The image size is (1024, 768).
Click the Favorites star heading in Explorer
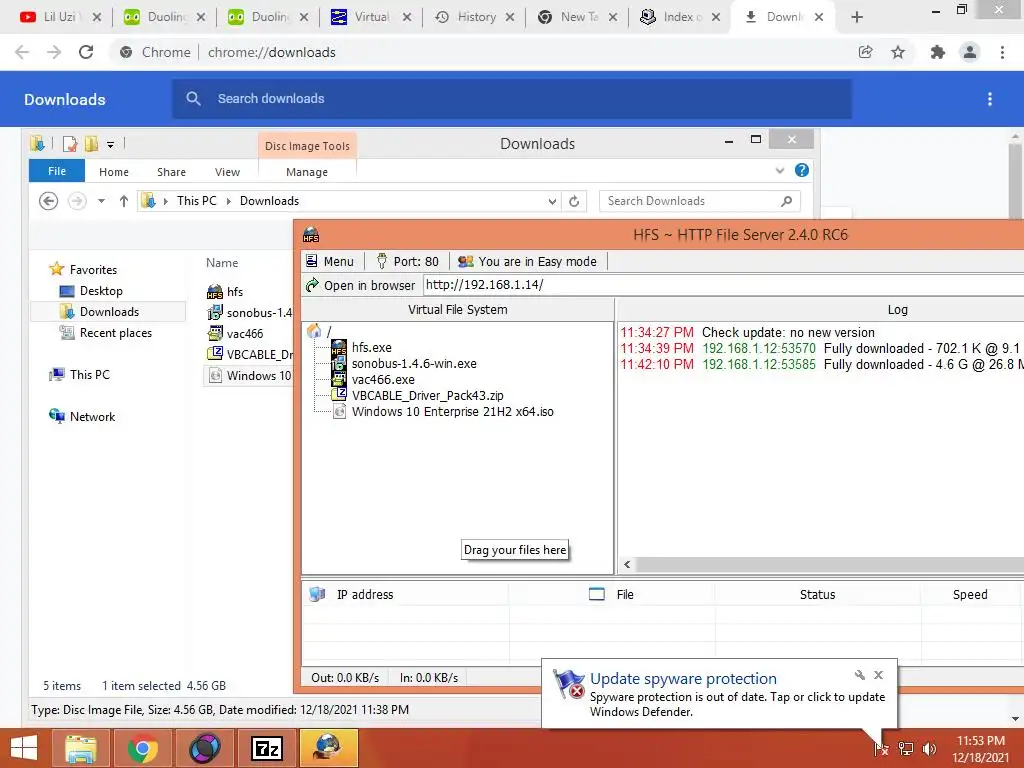(x=83, y=269)
